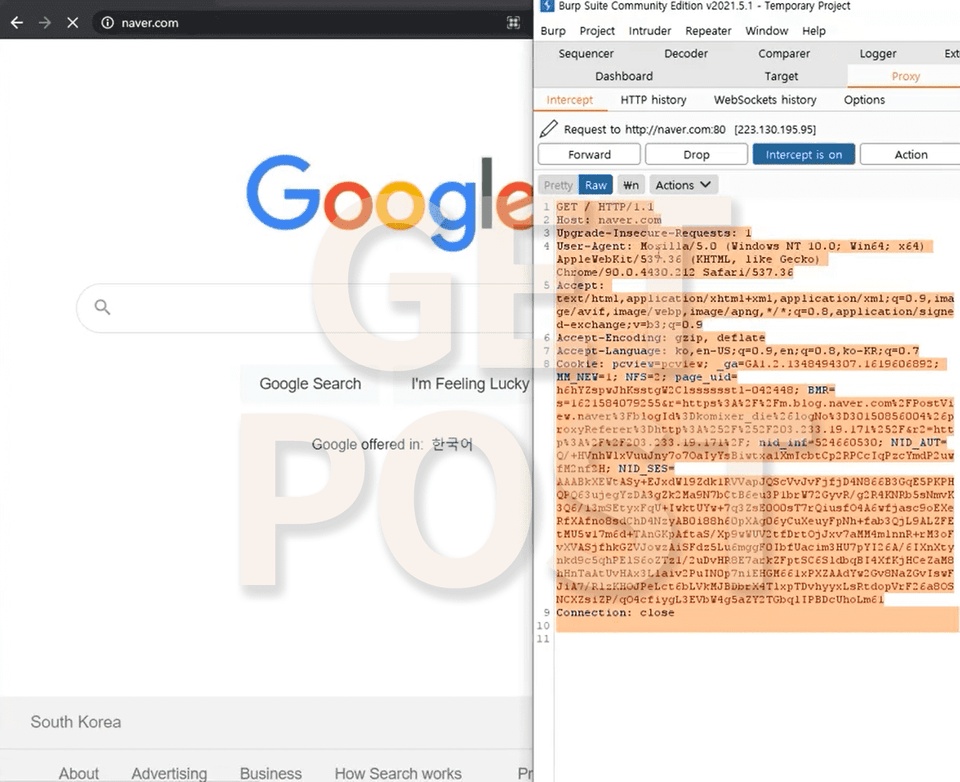Toggle the Intercept is on button
This screenshot has width=960, height=782.
pos(803,154)
